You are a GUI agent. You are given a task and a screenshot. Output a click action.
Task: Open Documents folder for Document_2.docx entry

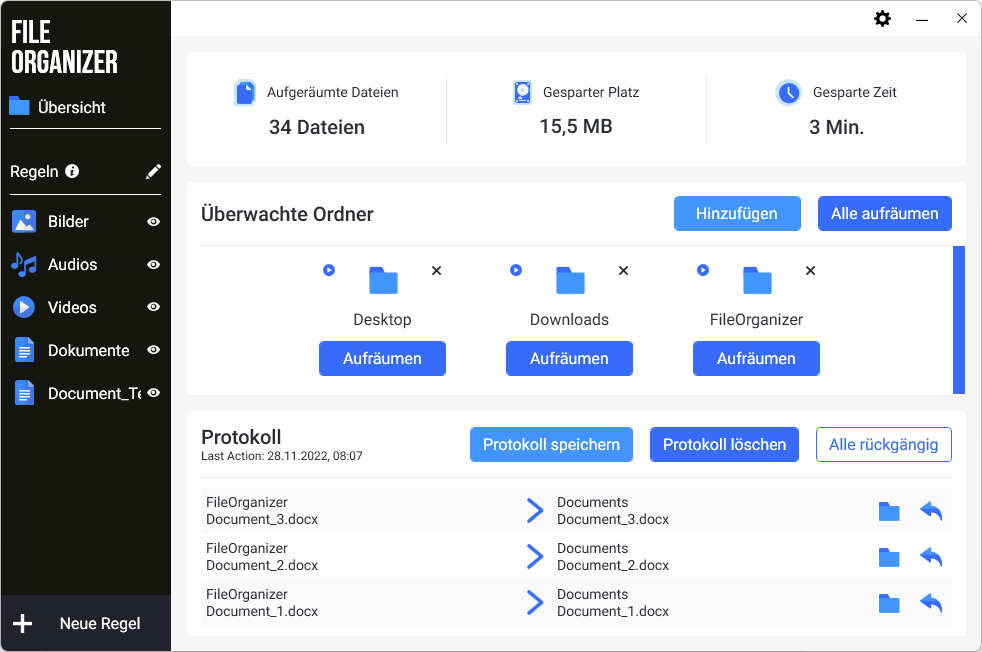(x=889, y=557)
